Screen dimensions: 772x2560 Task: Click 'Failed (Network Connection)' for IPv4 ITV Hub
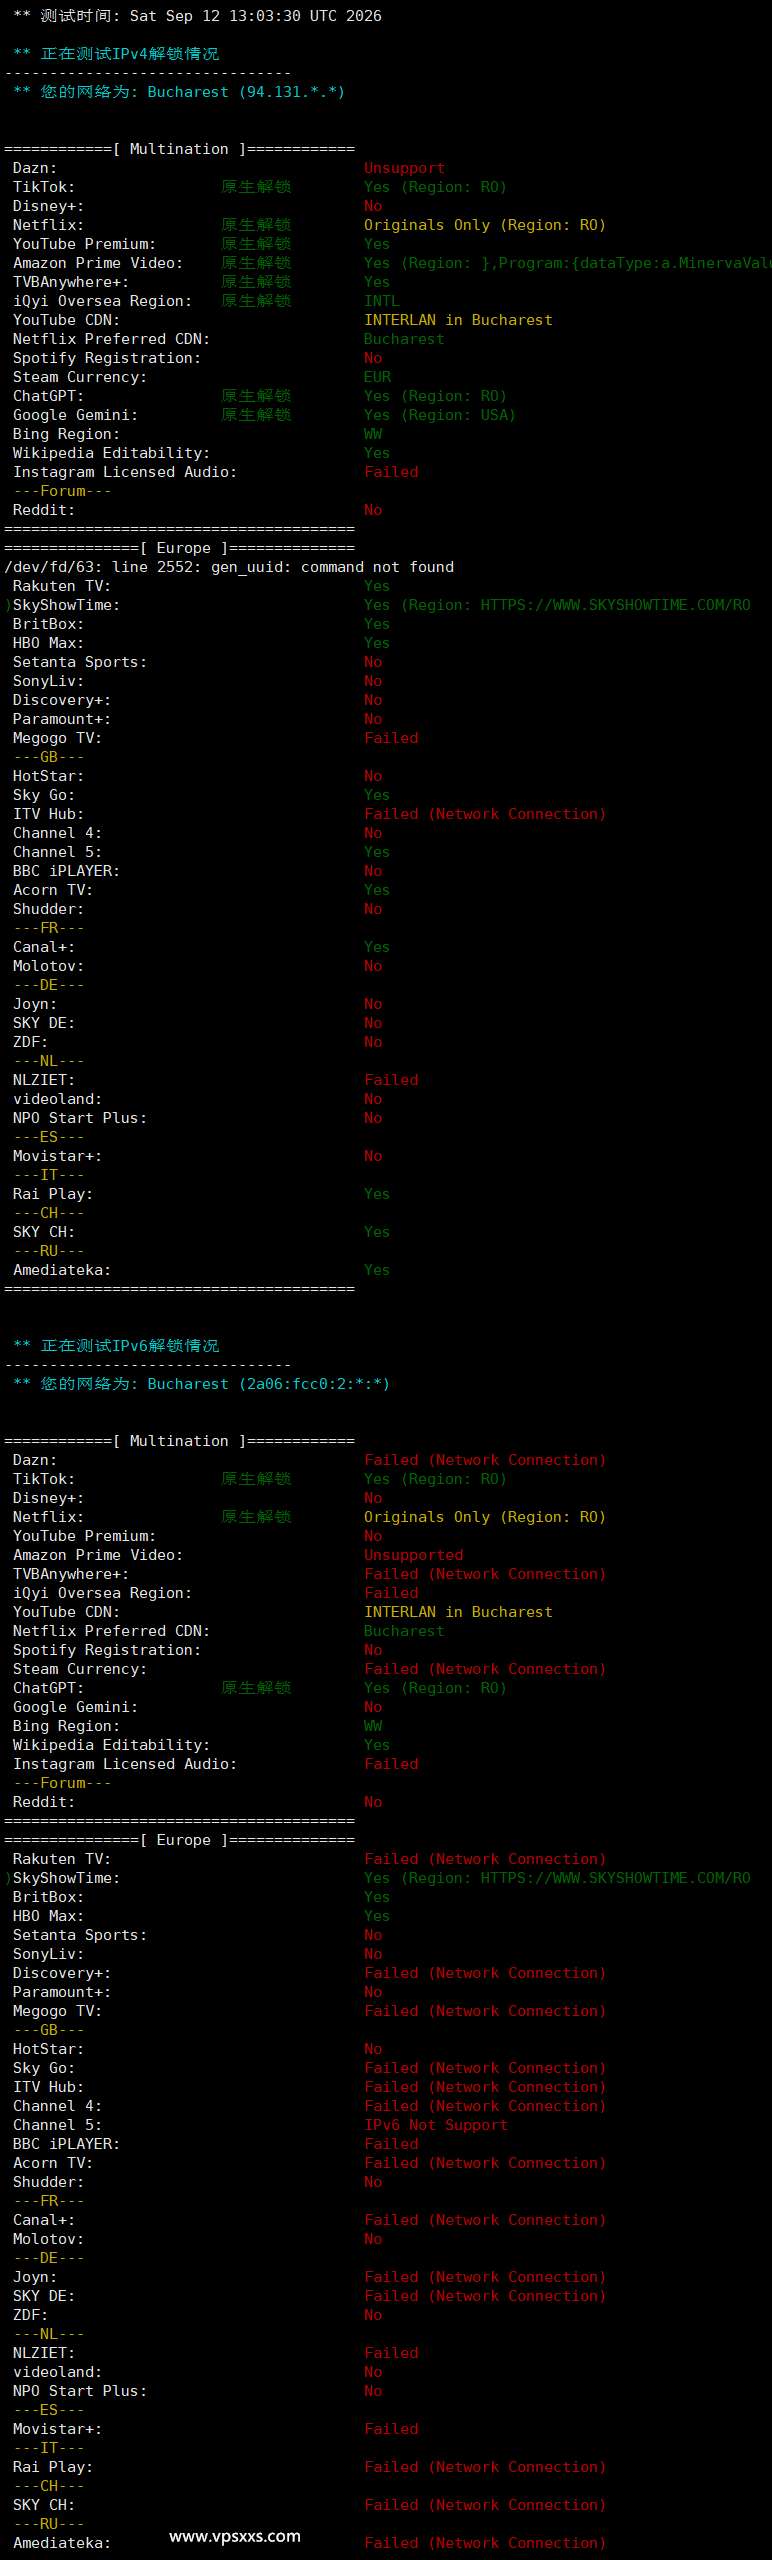tap(485, 814)
